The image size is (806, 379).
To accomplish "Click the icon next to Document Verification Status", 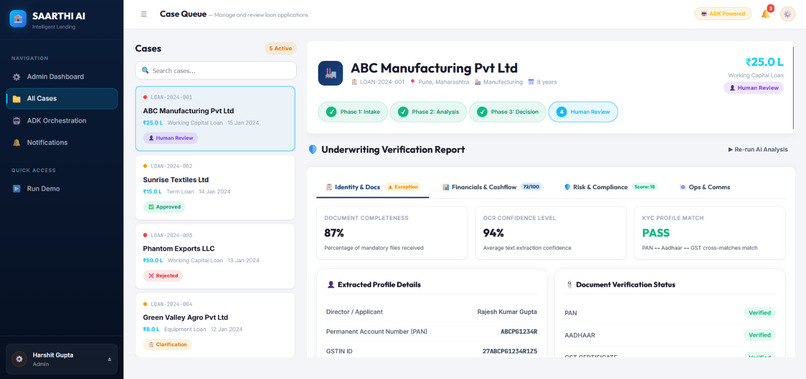I will point(569,284).
